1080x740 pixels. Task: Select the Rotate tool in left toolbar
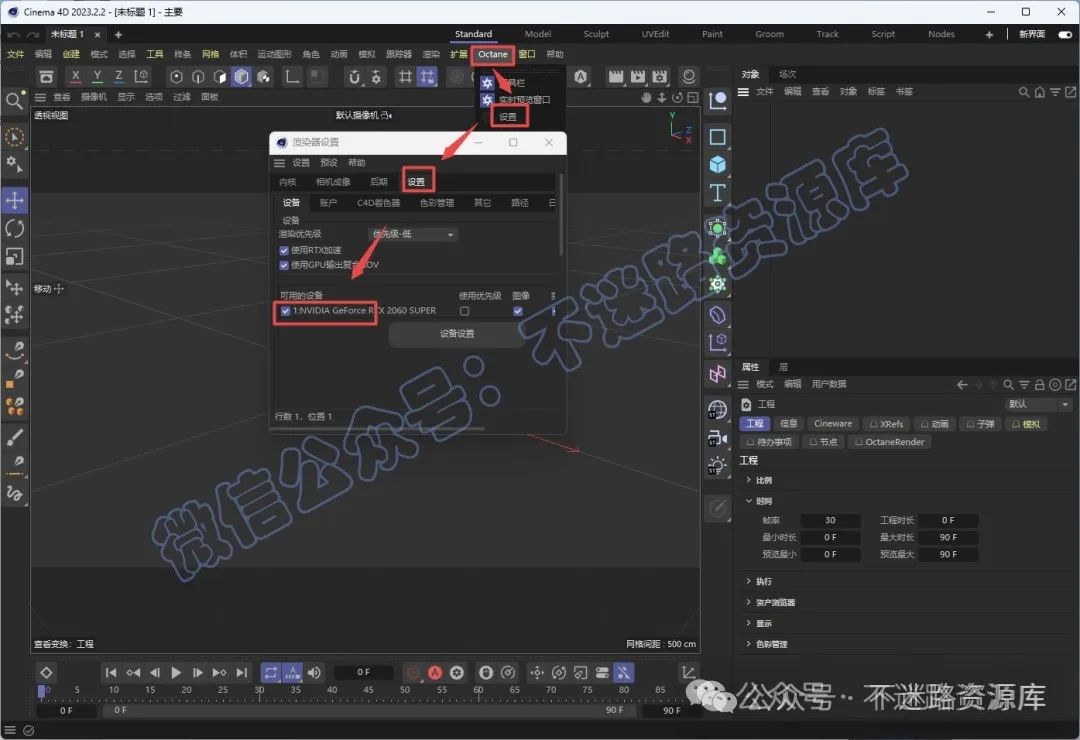click(14, 229)
